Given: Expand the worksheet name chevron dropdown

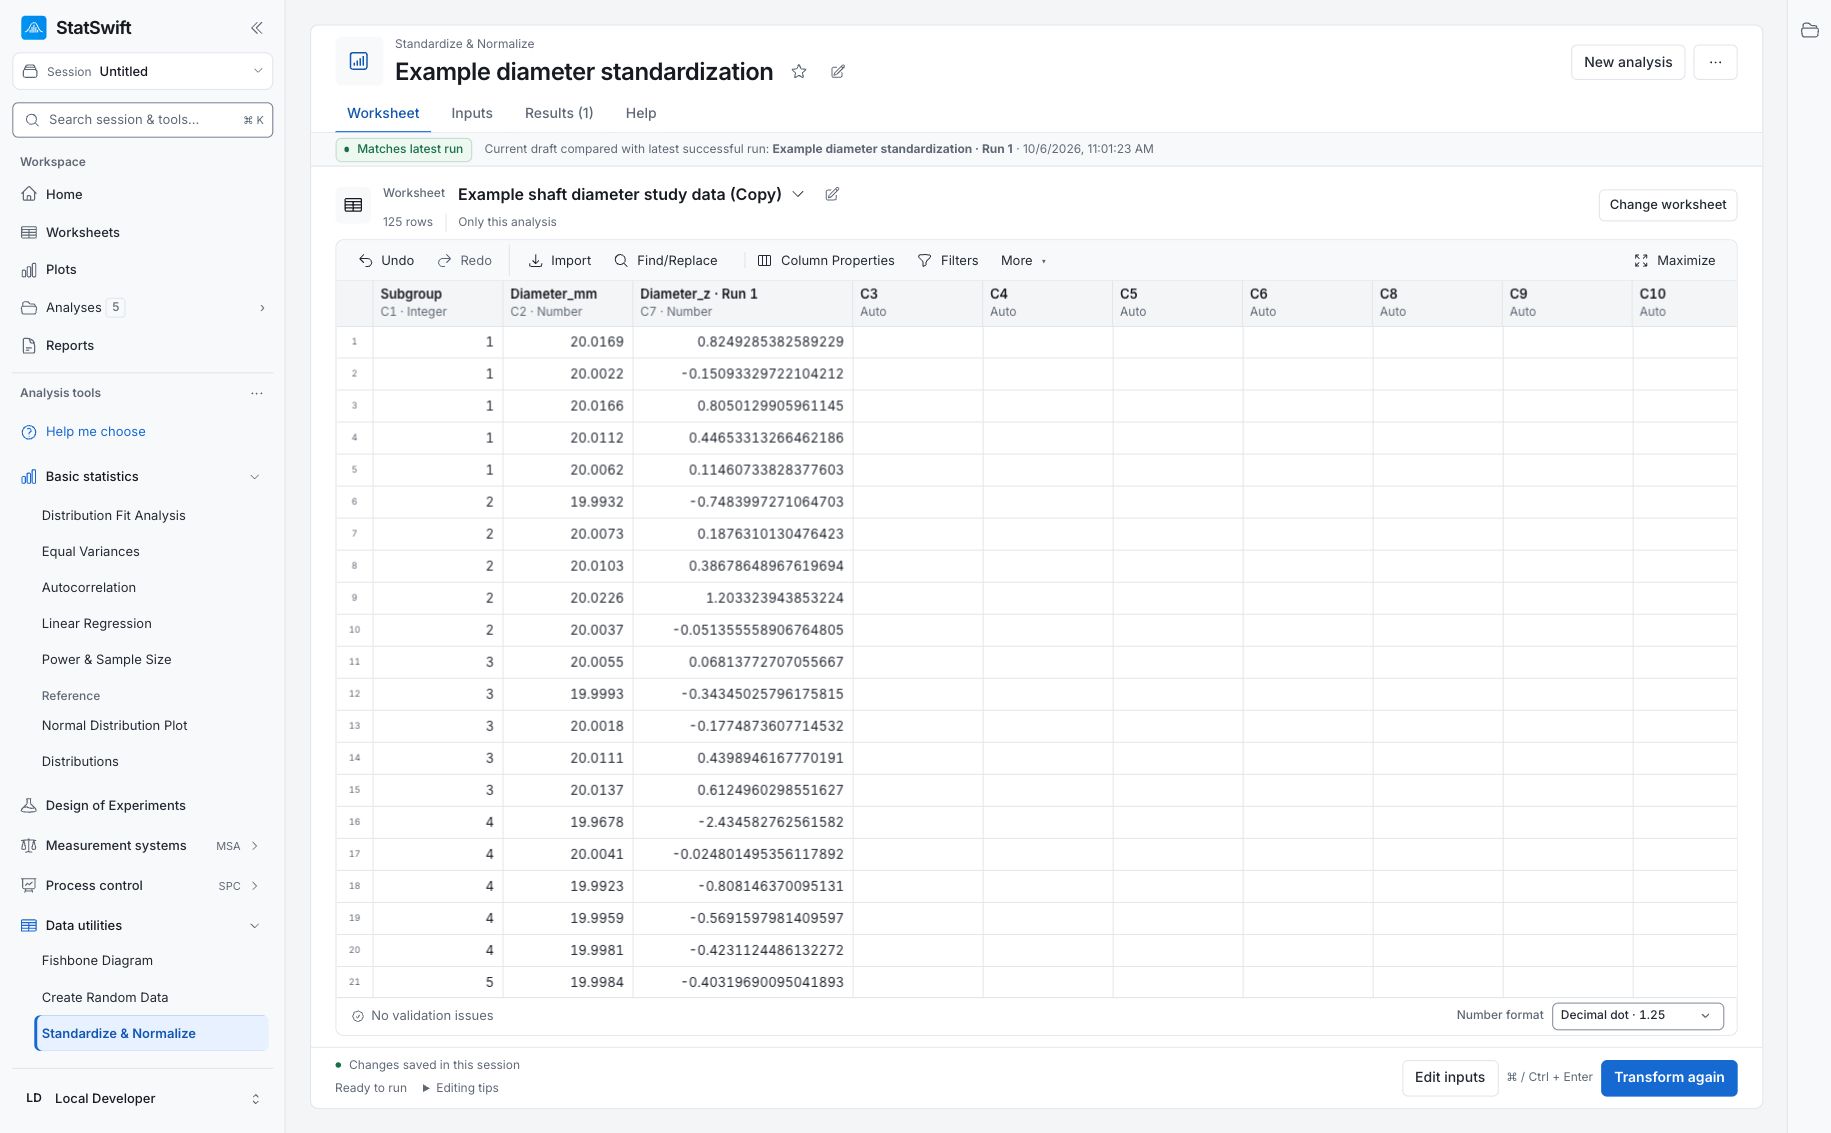Looking at the screenshot, I should pos(798,194).
